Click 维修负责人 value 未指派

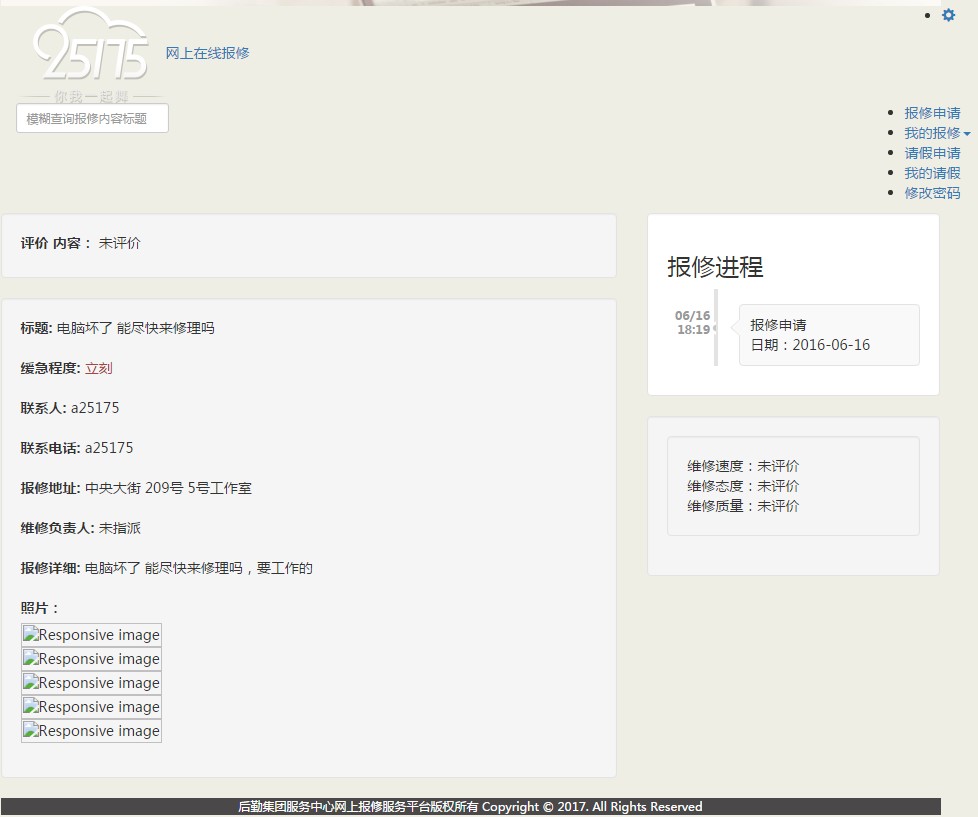pos(120,528)
